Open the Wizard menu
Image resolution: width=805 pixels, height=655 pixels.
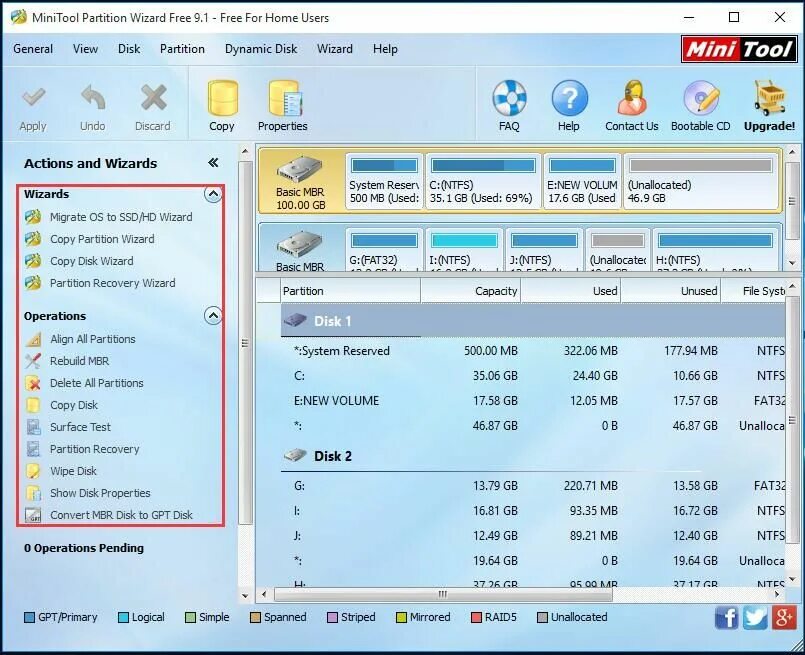coord(335,49)
